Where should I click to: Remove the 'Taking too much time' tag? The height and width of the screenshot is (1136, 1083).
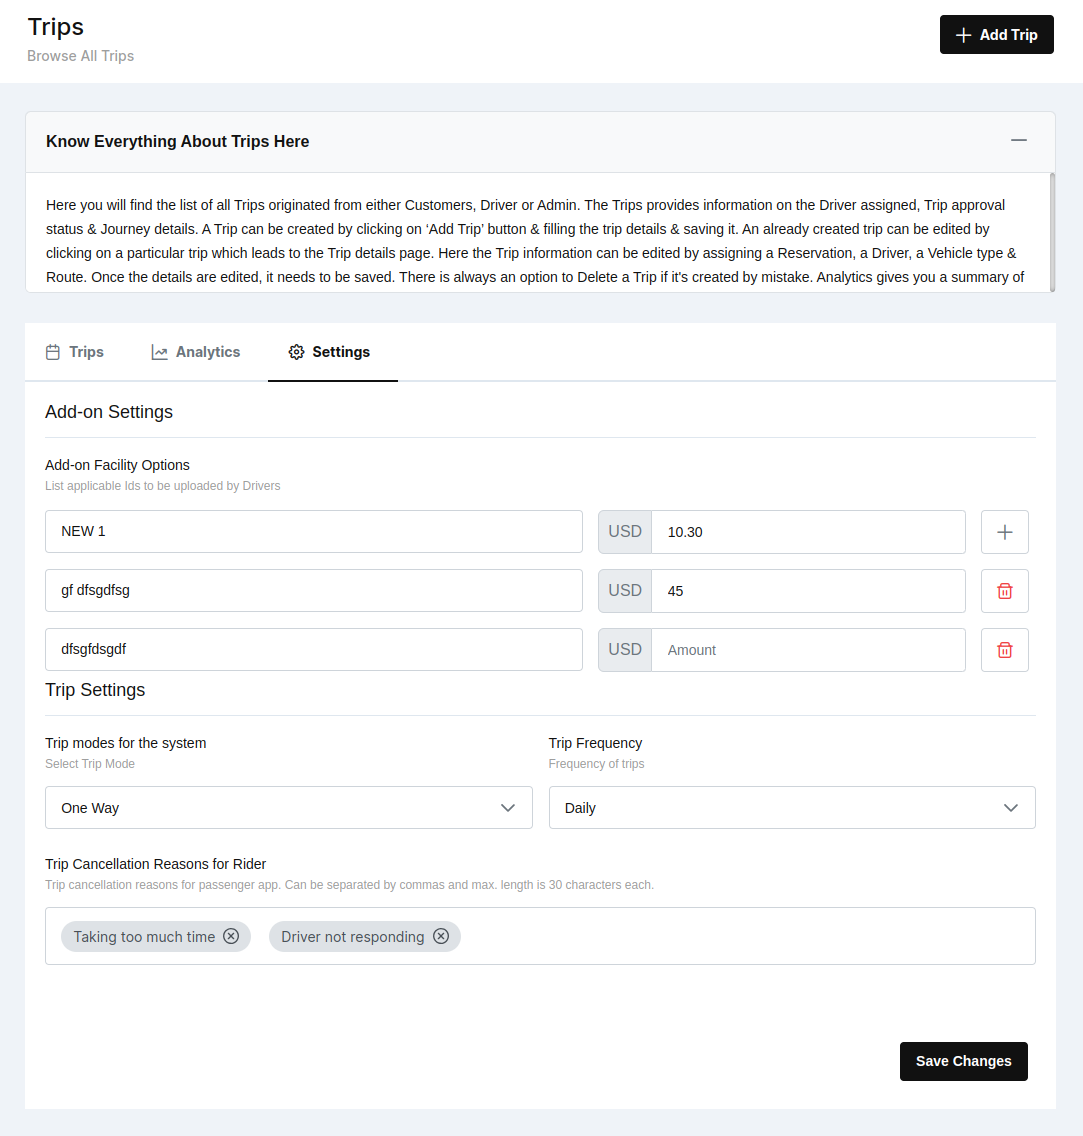click(x=231, y=937)
